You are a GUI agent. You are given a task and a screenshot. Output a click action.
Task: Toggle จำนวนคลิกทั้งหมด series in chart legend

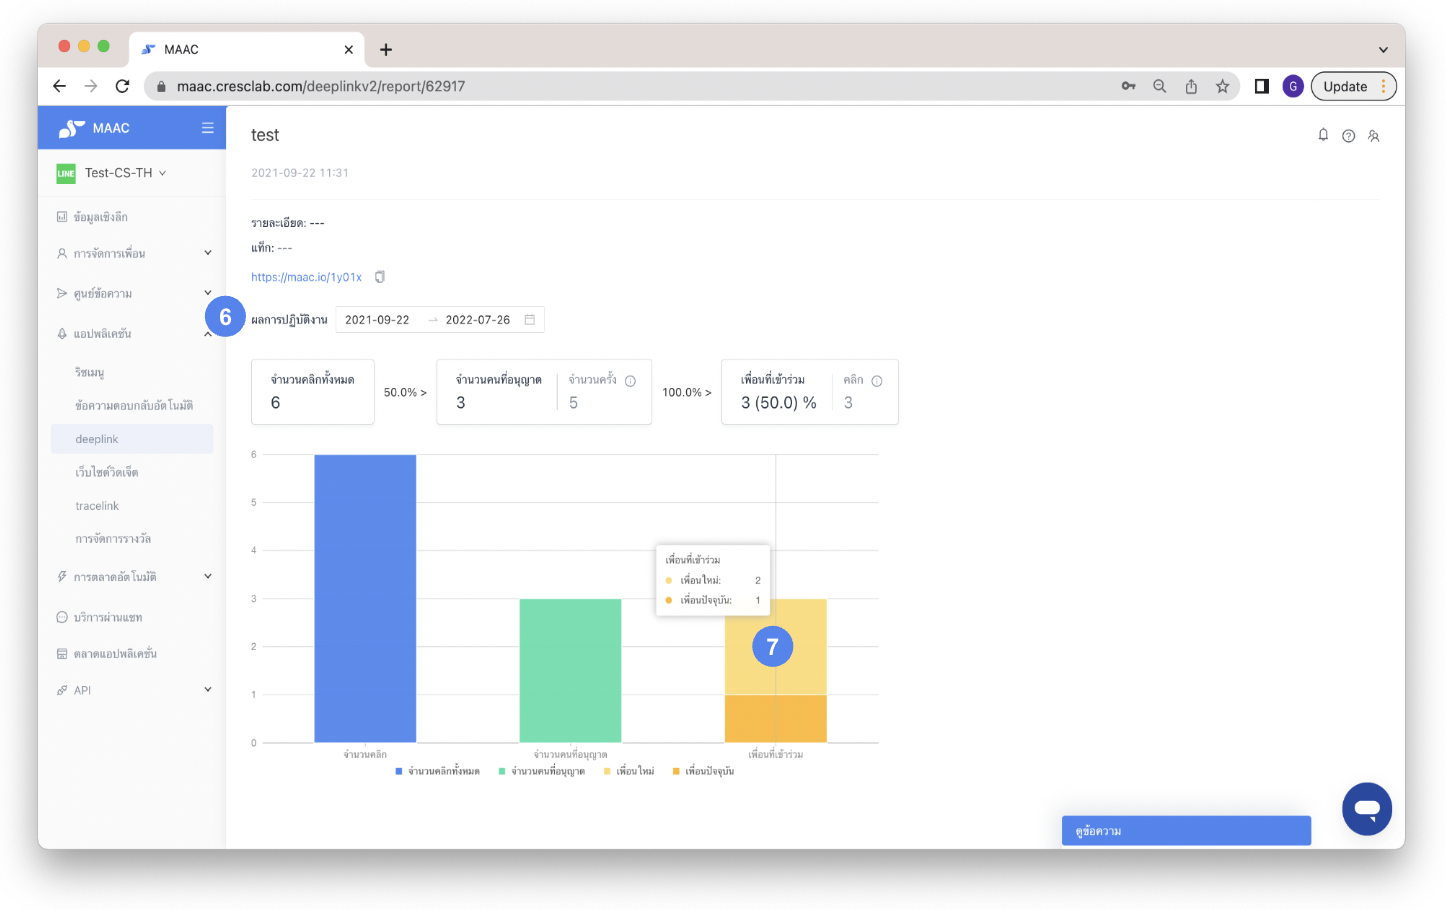pyautogui.click(x=438, y=771)
